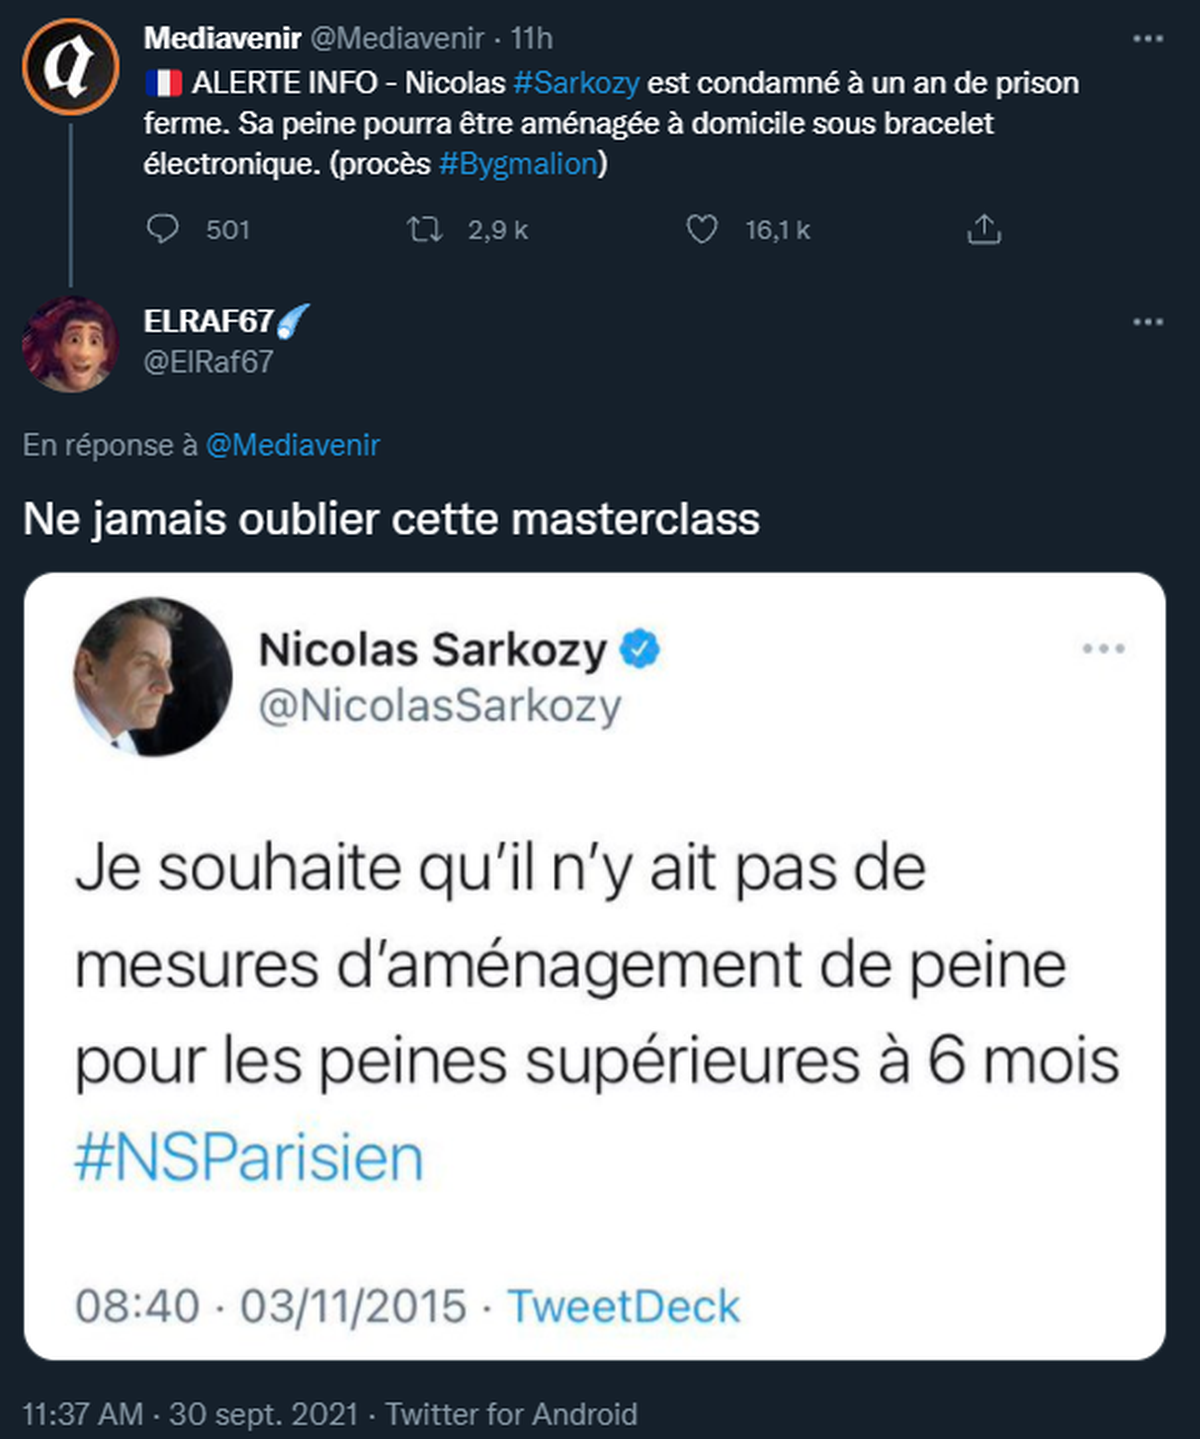1200x1439 pixels.
Task: Follow the @Mediavenir mention link in the reply
Action: click(x=293, y=445)
